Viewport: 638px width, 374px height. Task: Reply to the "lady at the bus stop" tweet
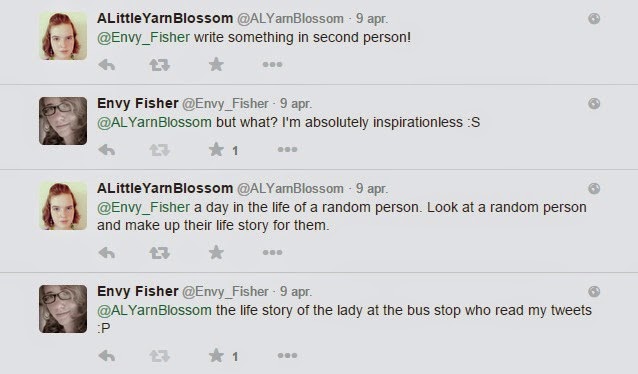click(107, 356)
